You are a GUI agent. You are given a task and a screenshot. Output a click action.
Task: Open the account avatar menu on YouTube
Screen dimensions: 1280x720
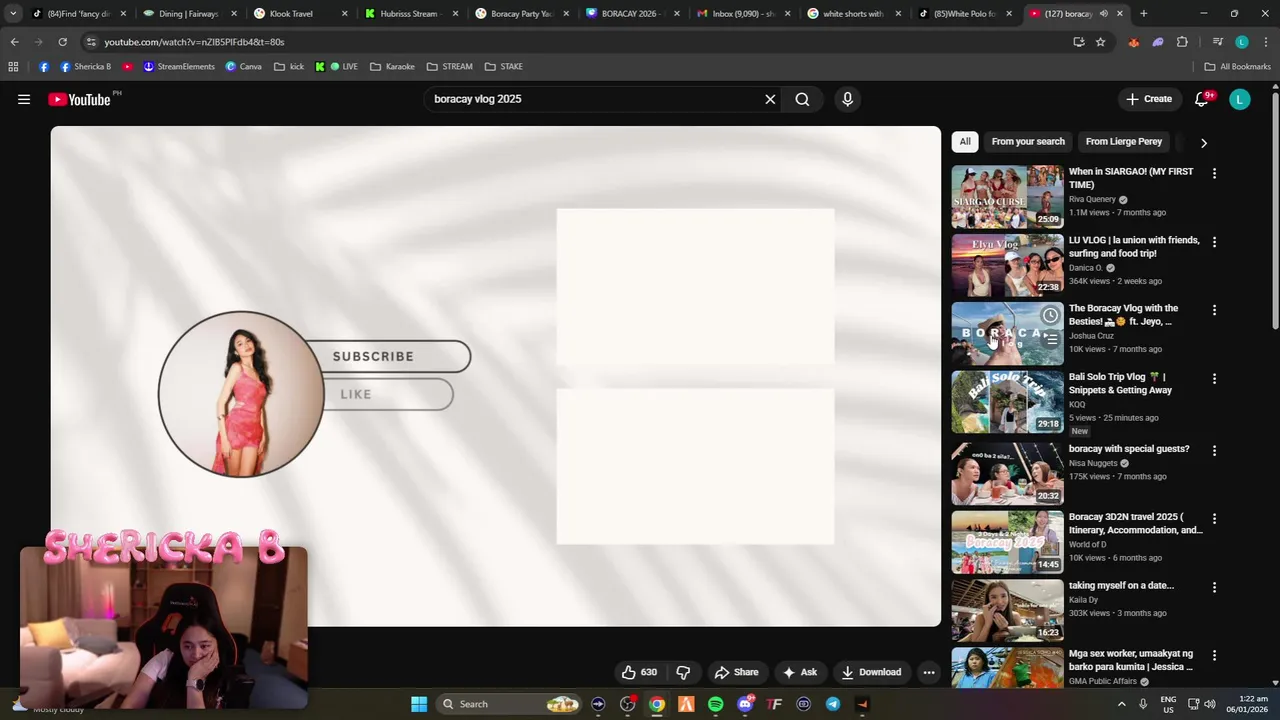1240,99
